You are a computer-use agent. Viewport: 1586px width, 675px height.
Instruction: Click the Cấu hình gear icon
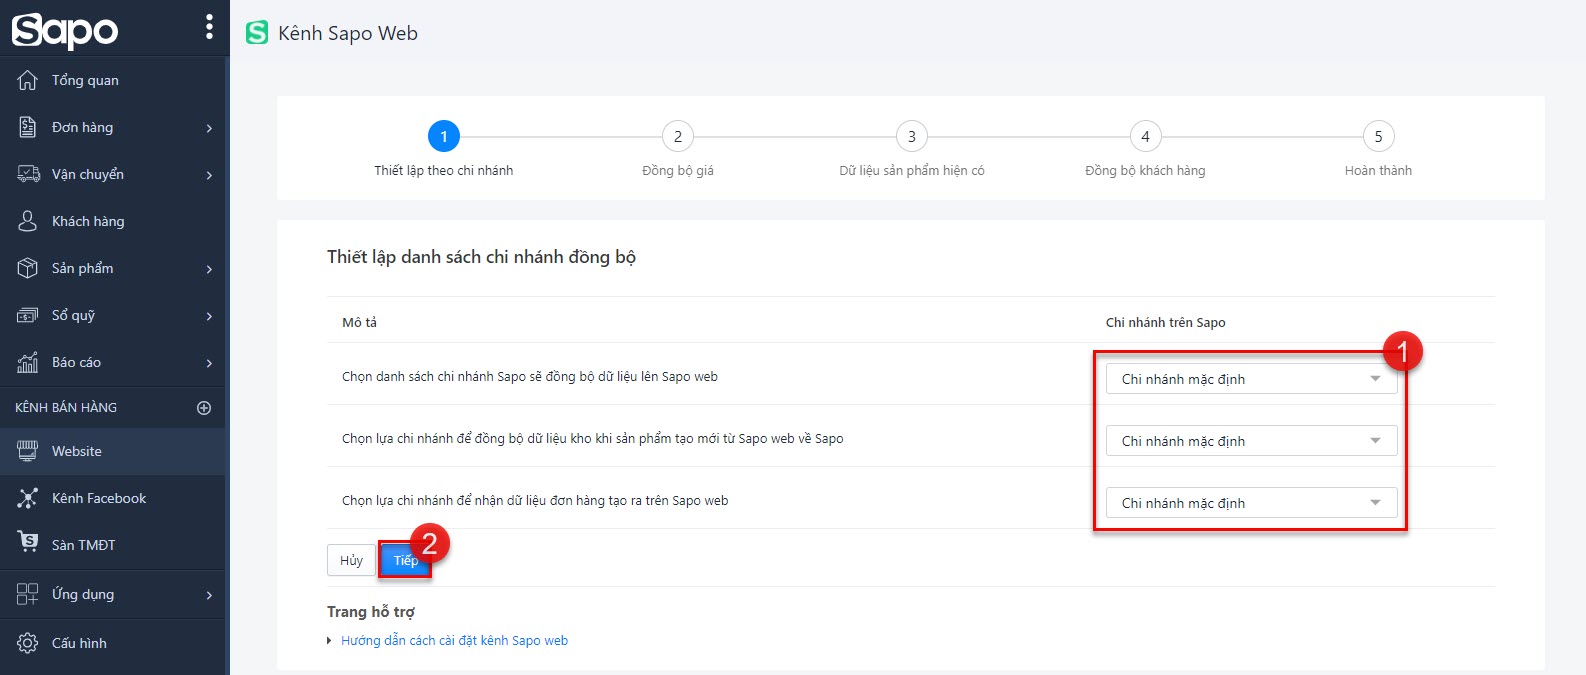28,643
